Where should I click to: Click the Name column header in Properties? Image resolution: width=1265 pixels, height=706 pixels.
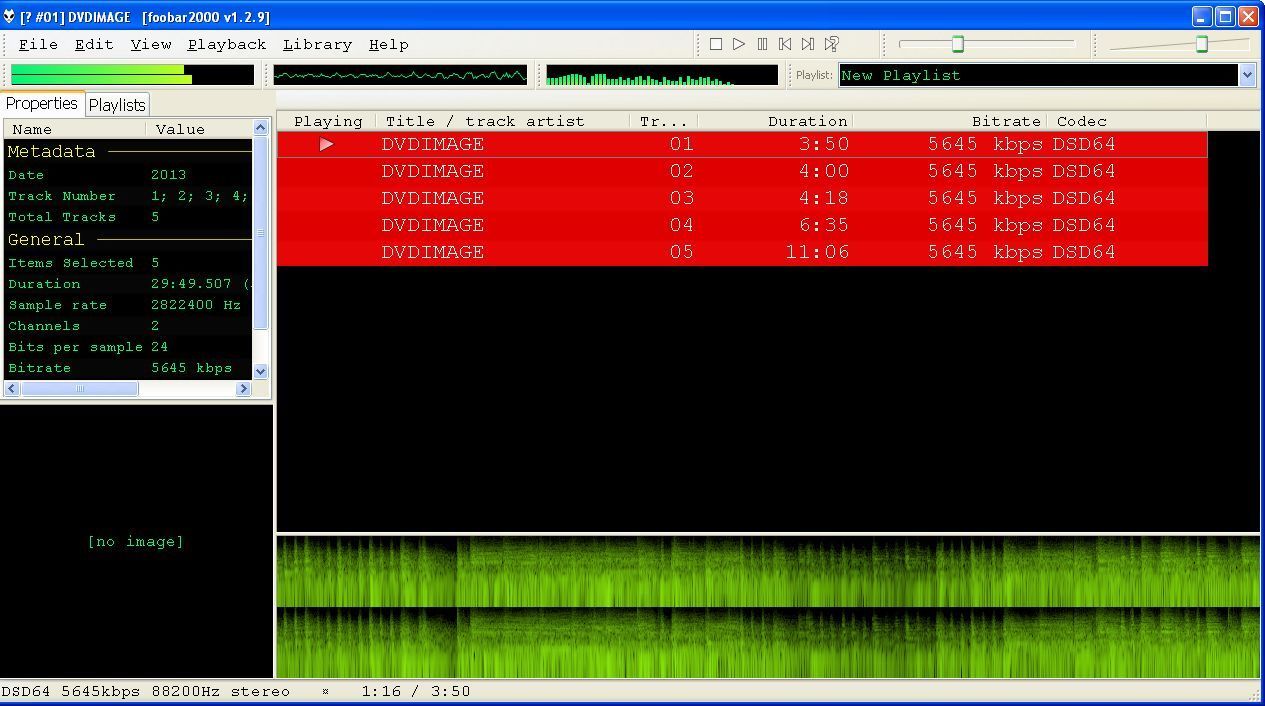click(75, 129)
